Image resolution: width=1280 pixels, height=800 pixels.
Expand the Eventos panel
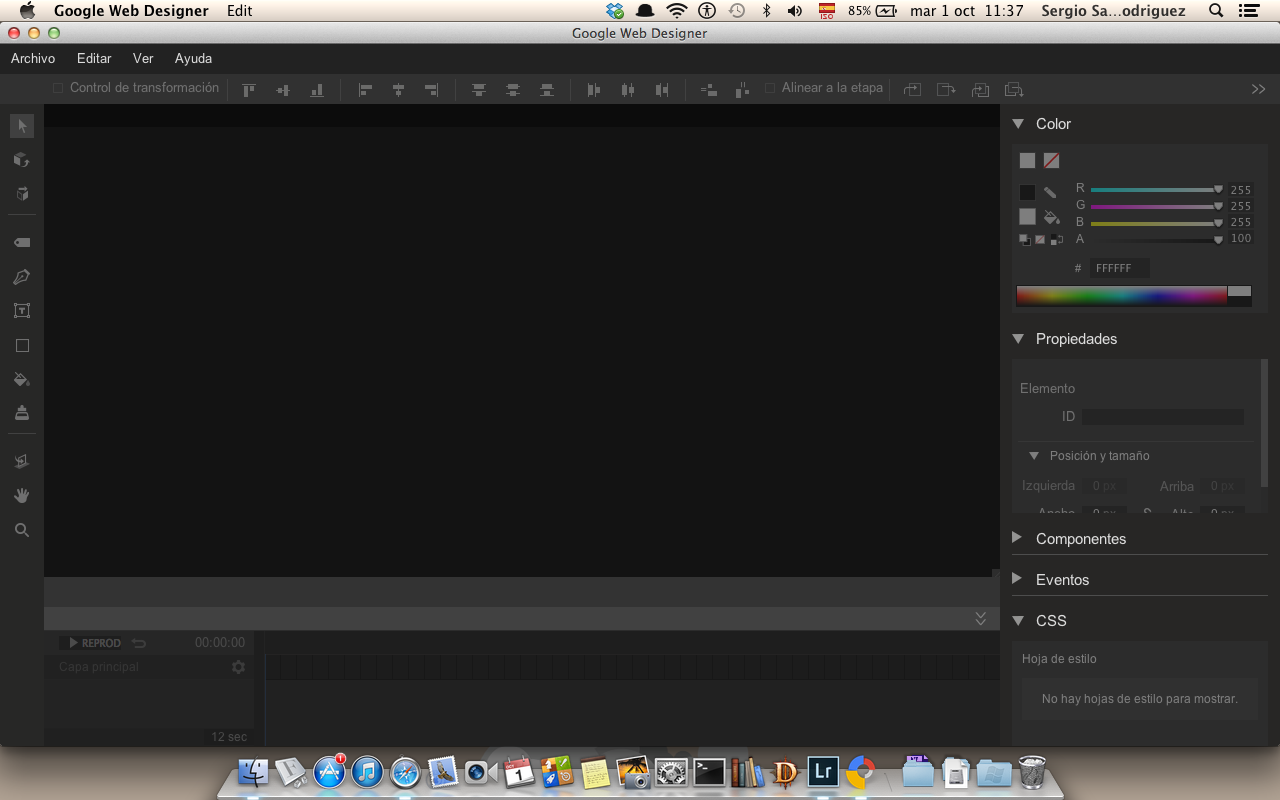1017,579
